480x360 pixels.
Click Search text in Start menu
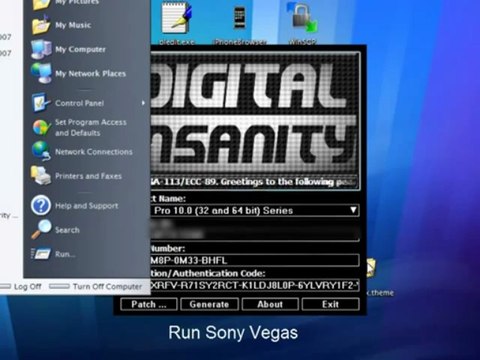tap(67, 230)
